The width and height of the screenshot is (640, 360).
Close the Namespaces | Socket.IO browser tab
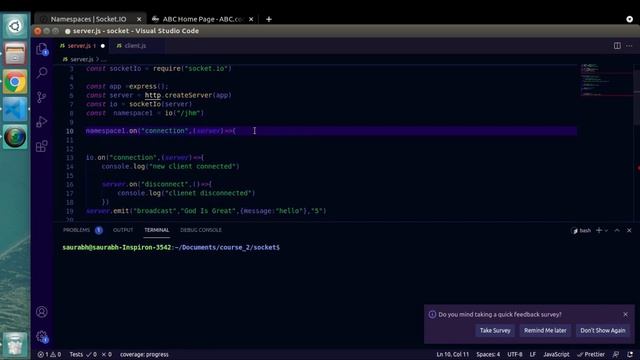pyautogui.click(x=139, y=19)
